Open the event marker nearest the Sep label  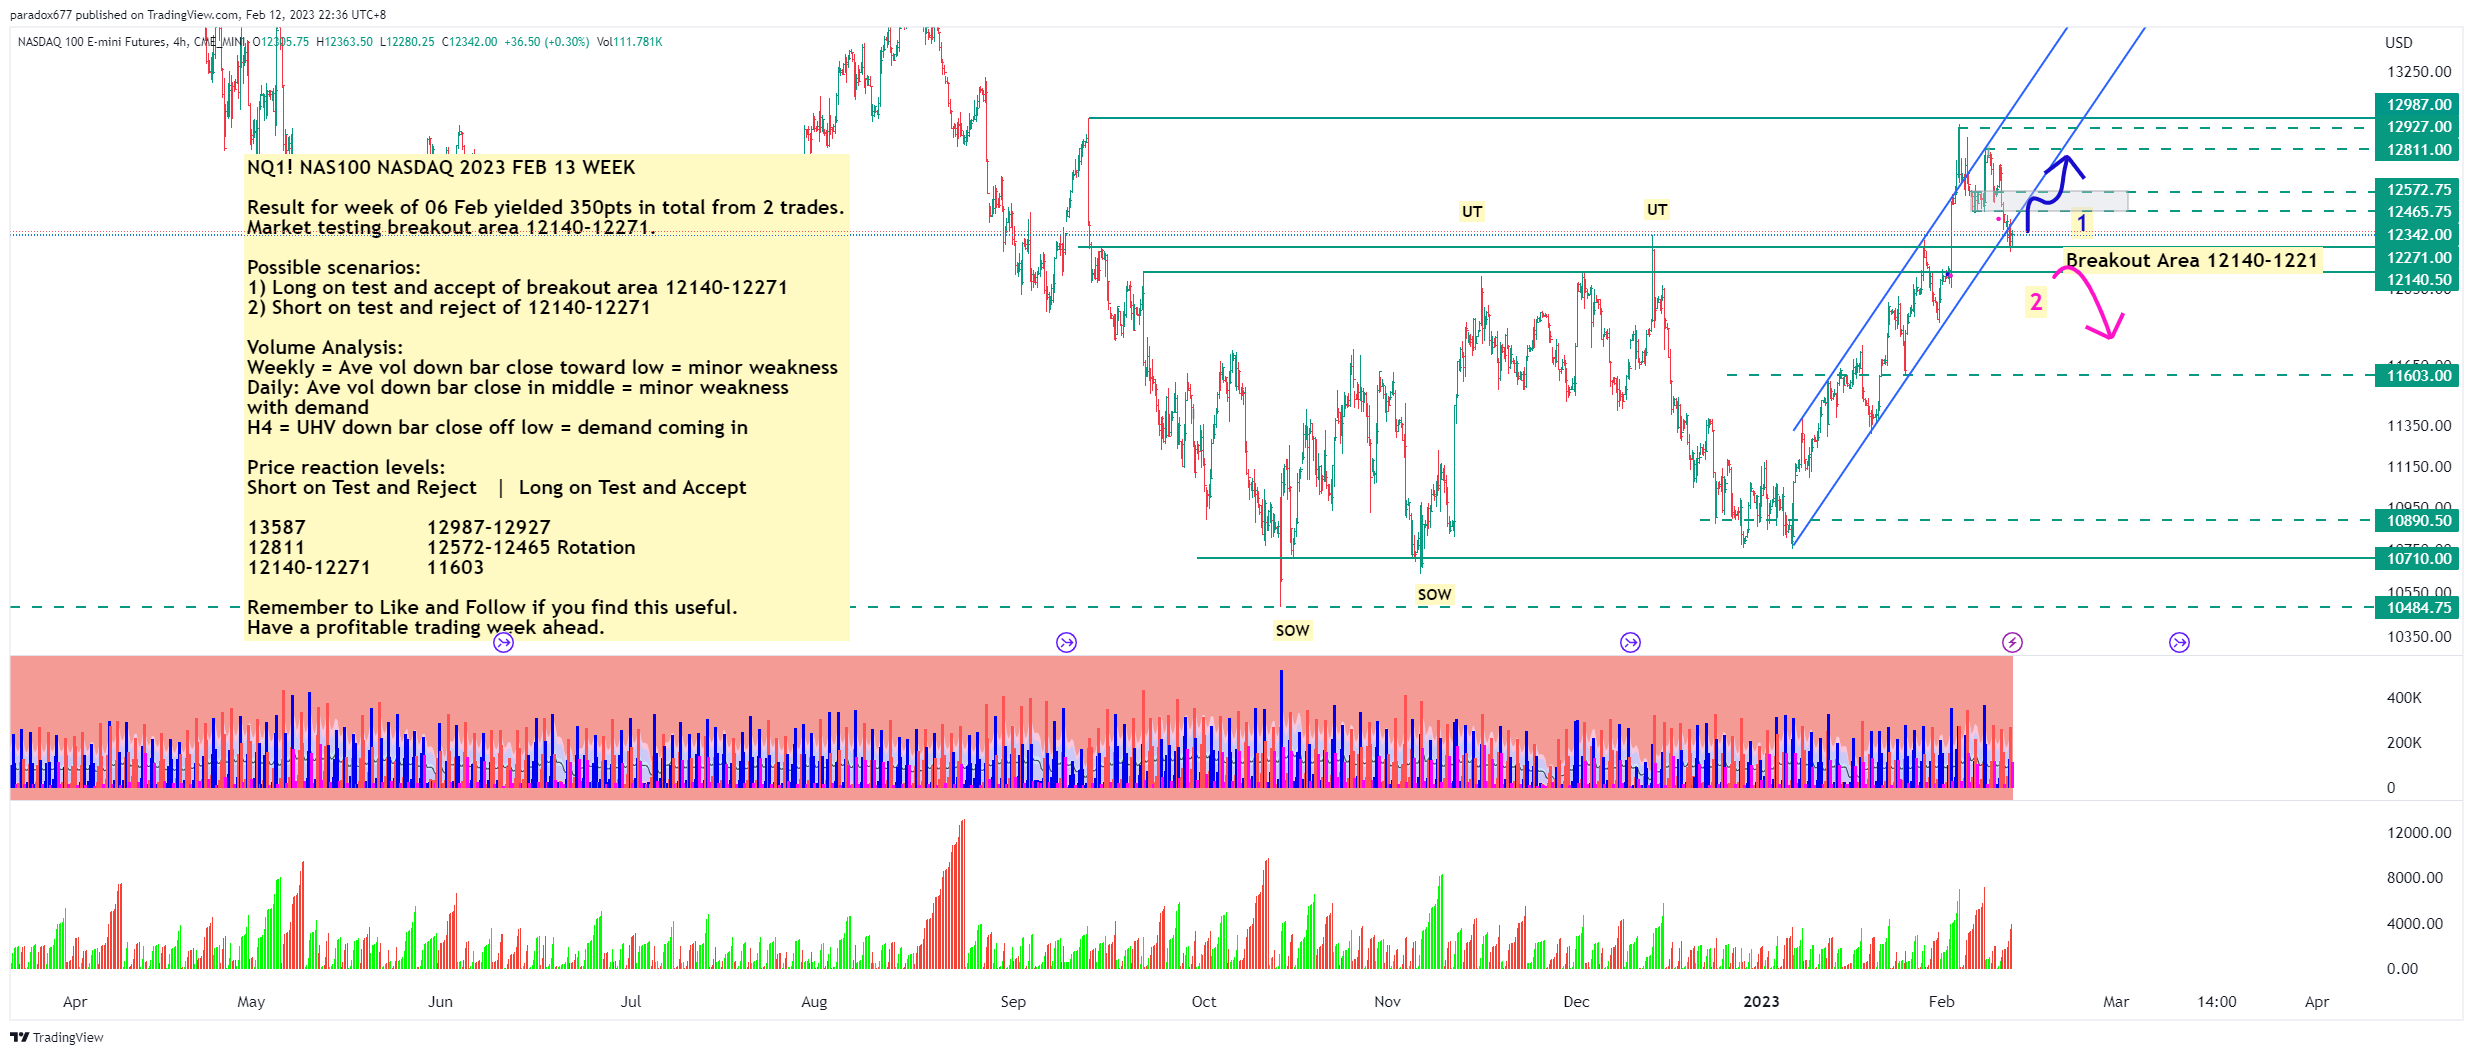tap(1067, 642)
